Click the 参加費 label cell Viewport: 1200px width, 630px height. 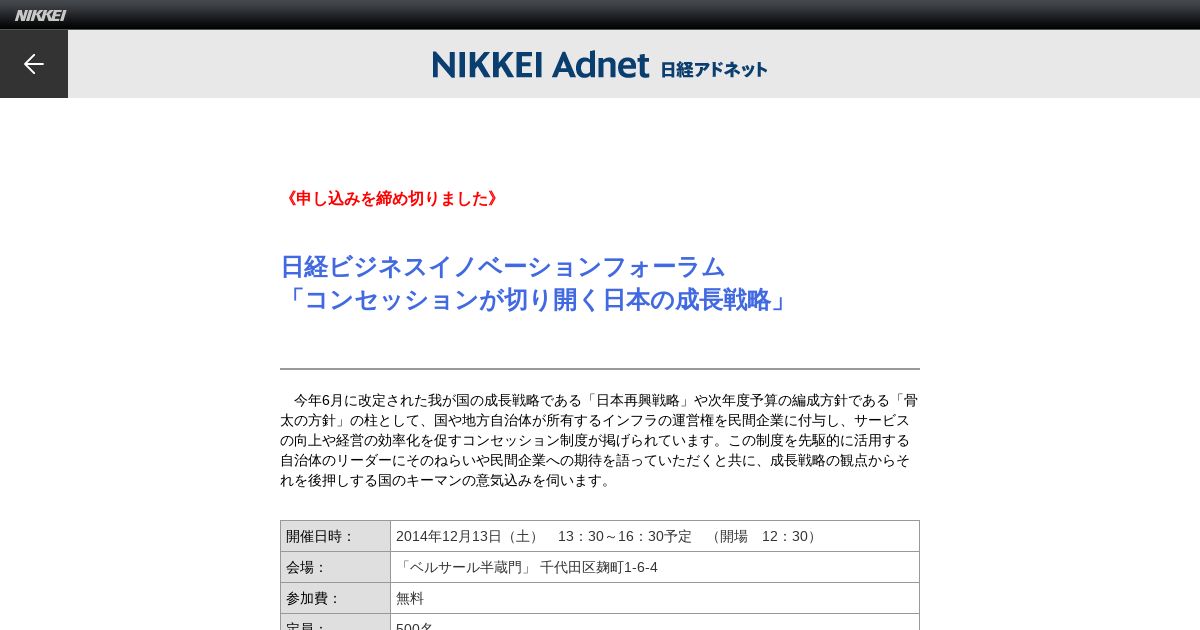(x=336, y=598)
